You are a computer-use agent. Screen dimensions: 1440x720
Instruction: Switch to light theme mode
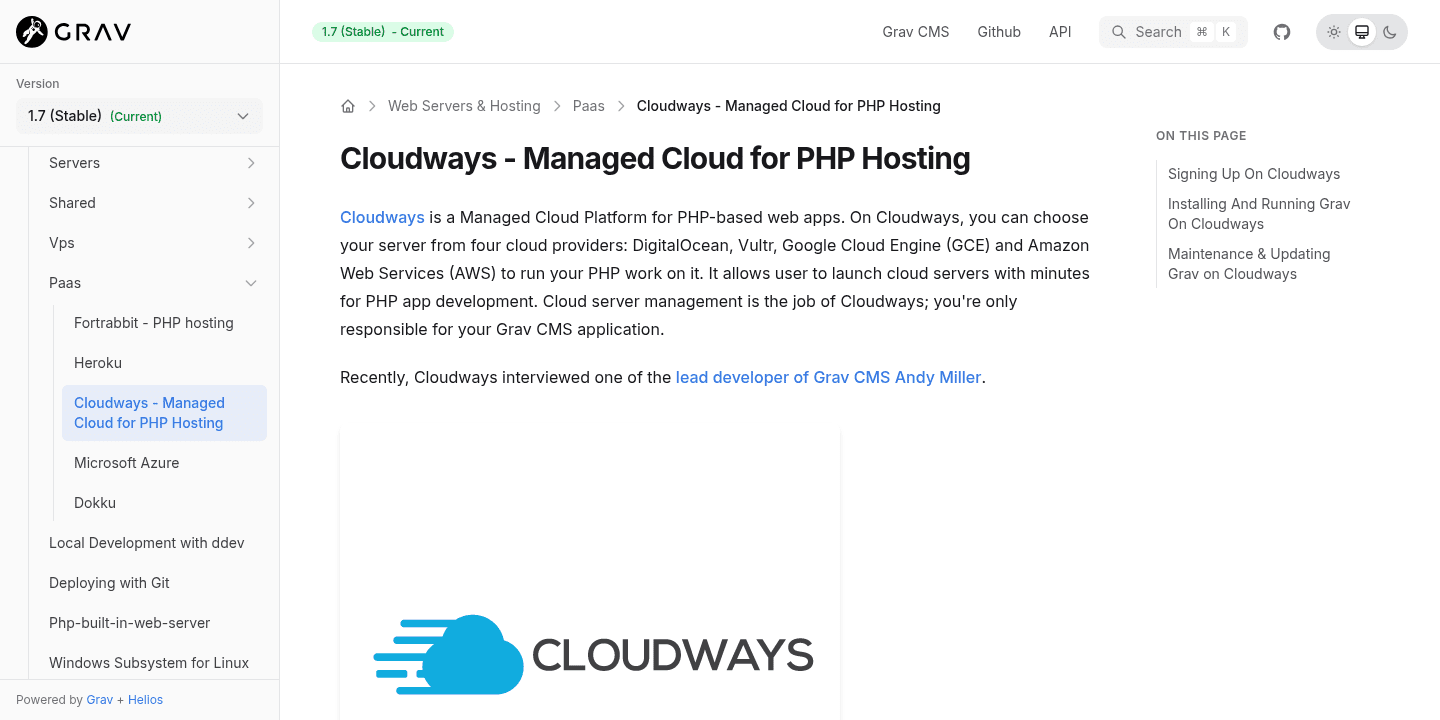[x=1334, y=32]
